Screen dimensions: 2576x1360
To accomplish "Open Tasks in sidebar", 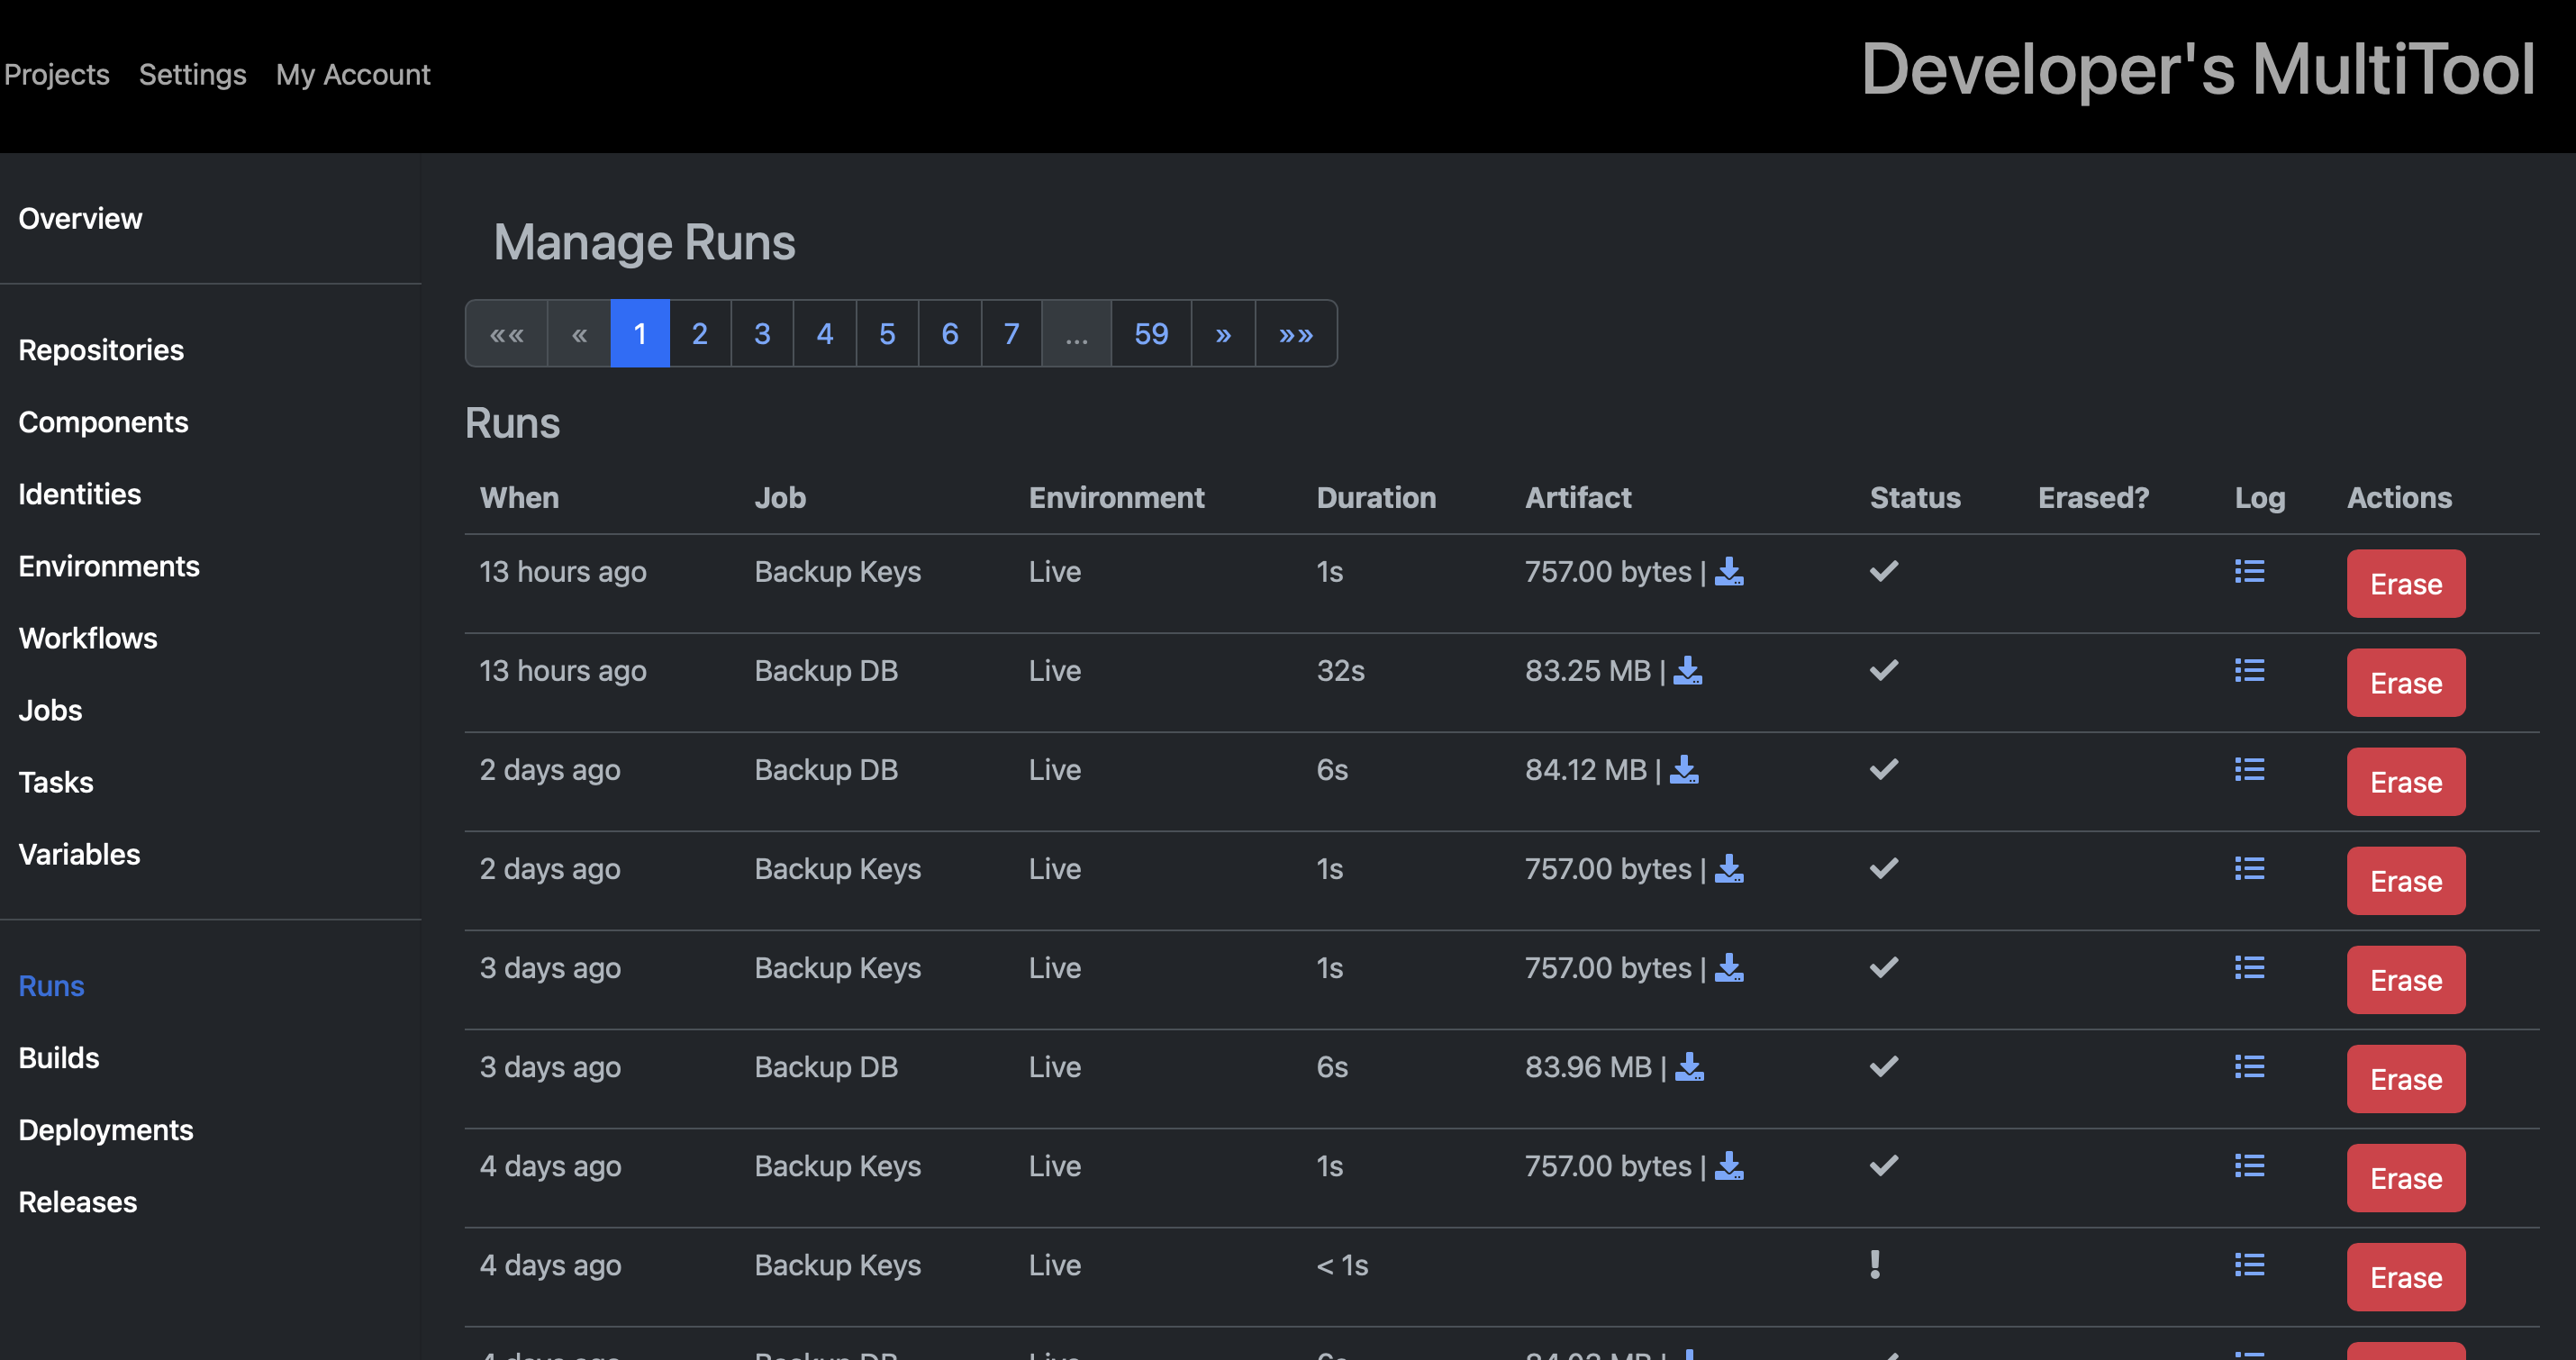I will tap(56, 783).
